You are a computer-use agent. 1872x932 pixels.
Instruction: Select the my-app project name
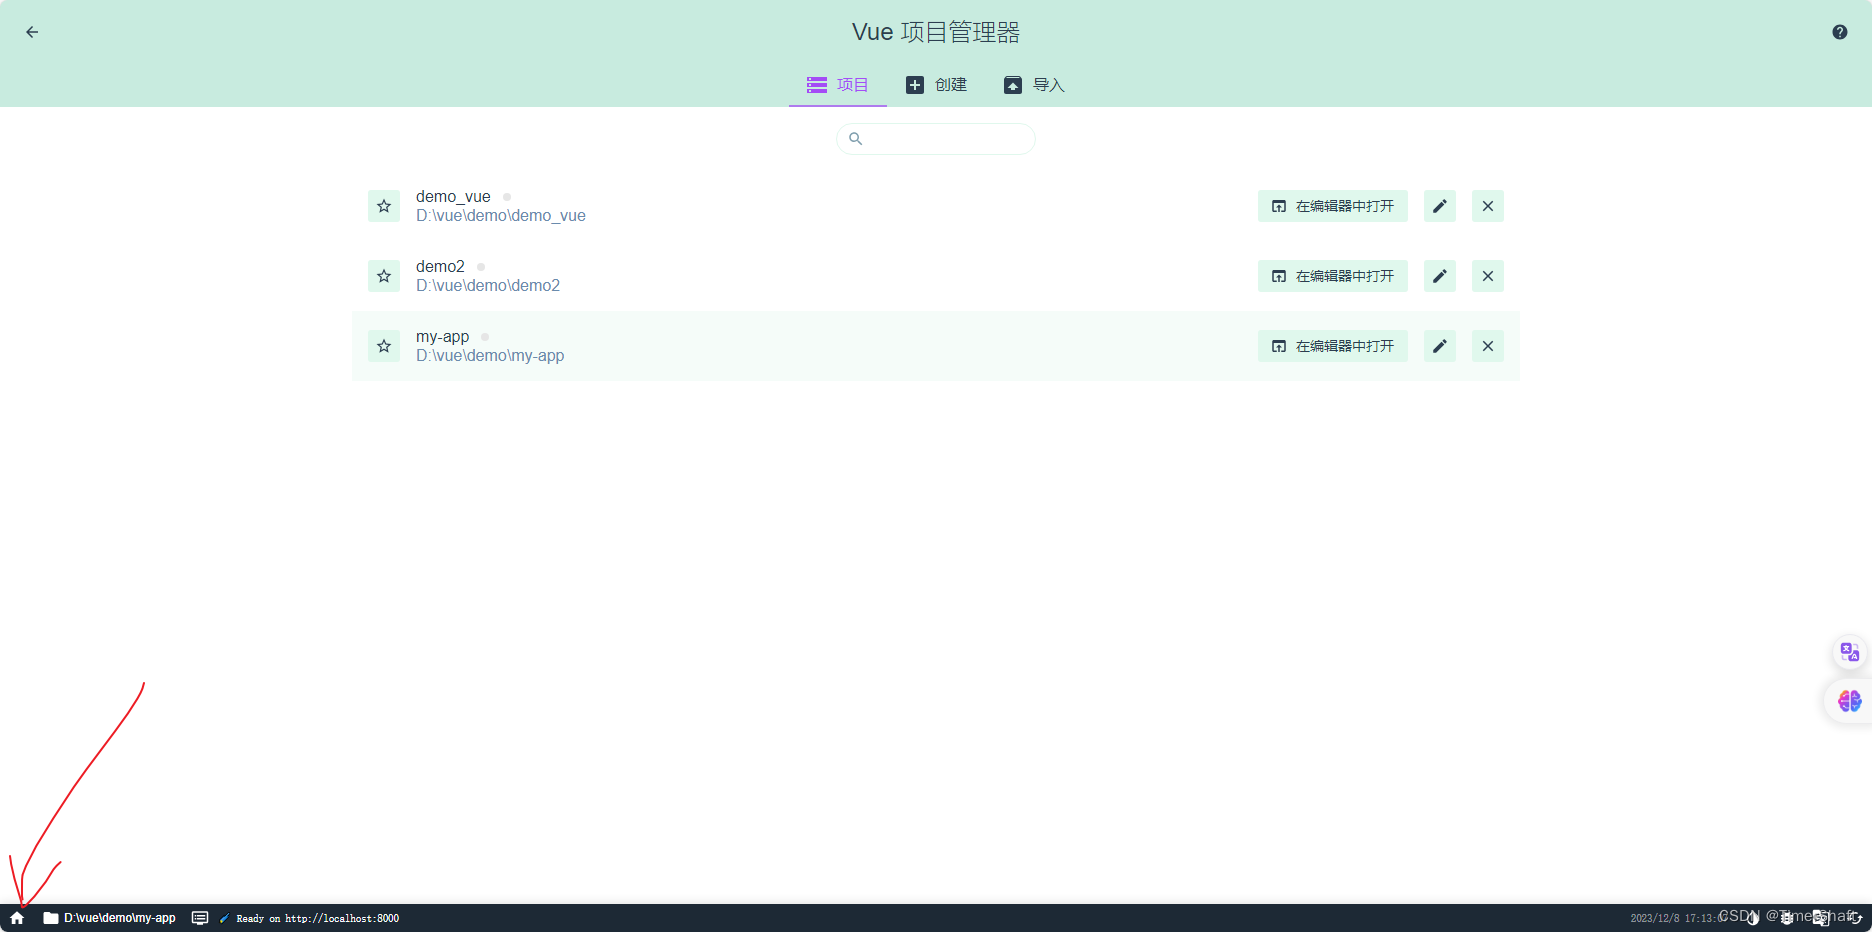click(x=442, y=337)
